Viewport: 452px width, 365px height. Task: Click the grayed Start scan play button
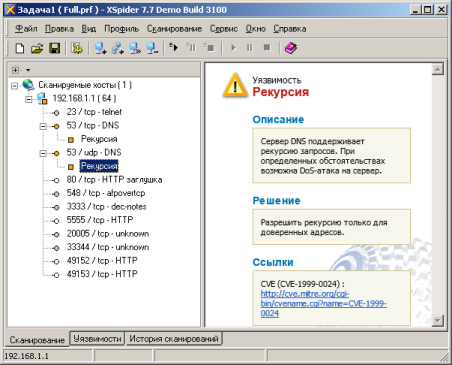point(233,48)
